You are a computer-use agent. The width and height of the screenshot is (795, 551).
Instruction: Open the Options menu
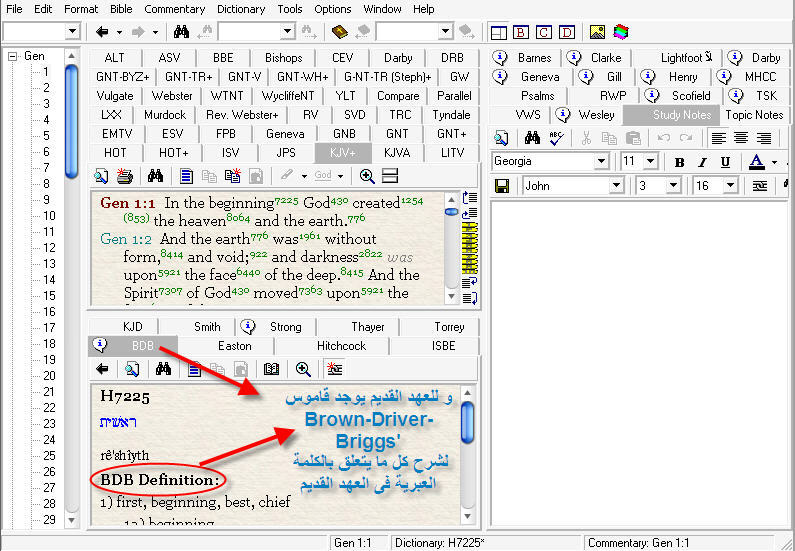[333, 9]
